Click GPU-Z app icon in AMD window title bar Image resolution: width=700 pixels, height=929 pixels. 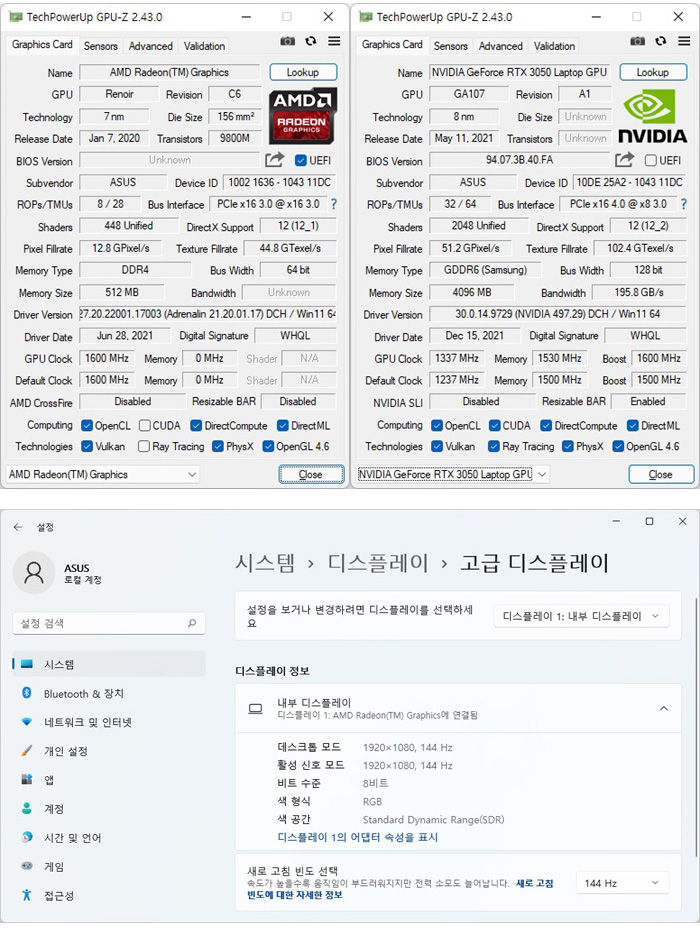[15, 17]
